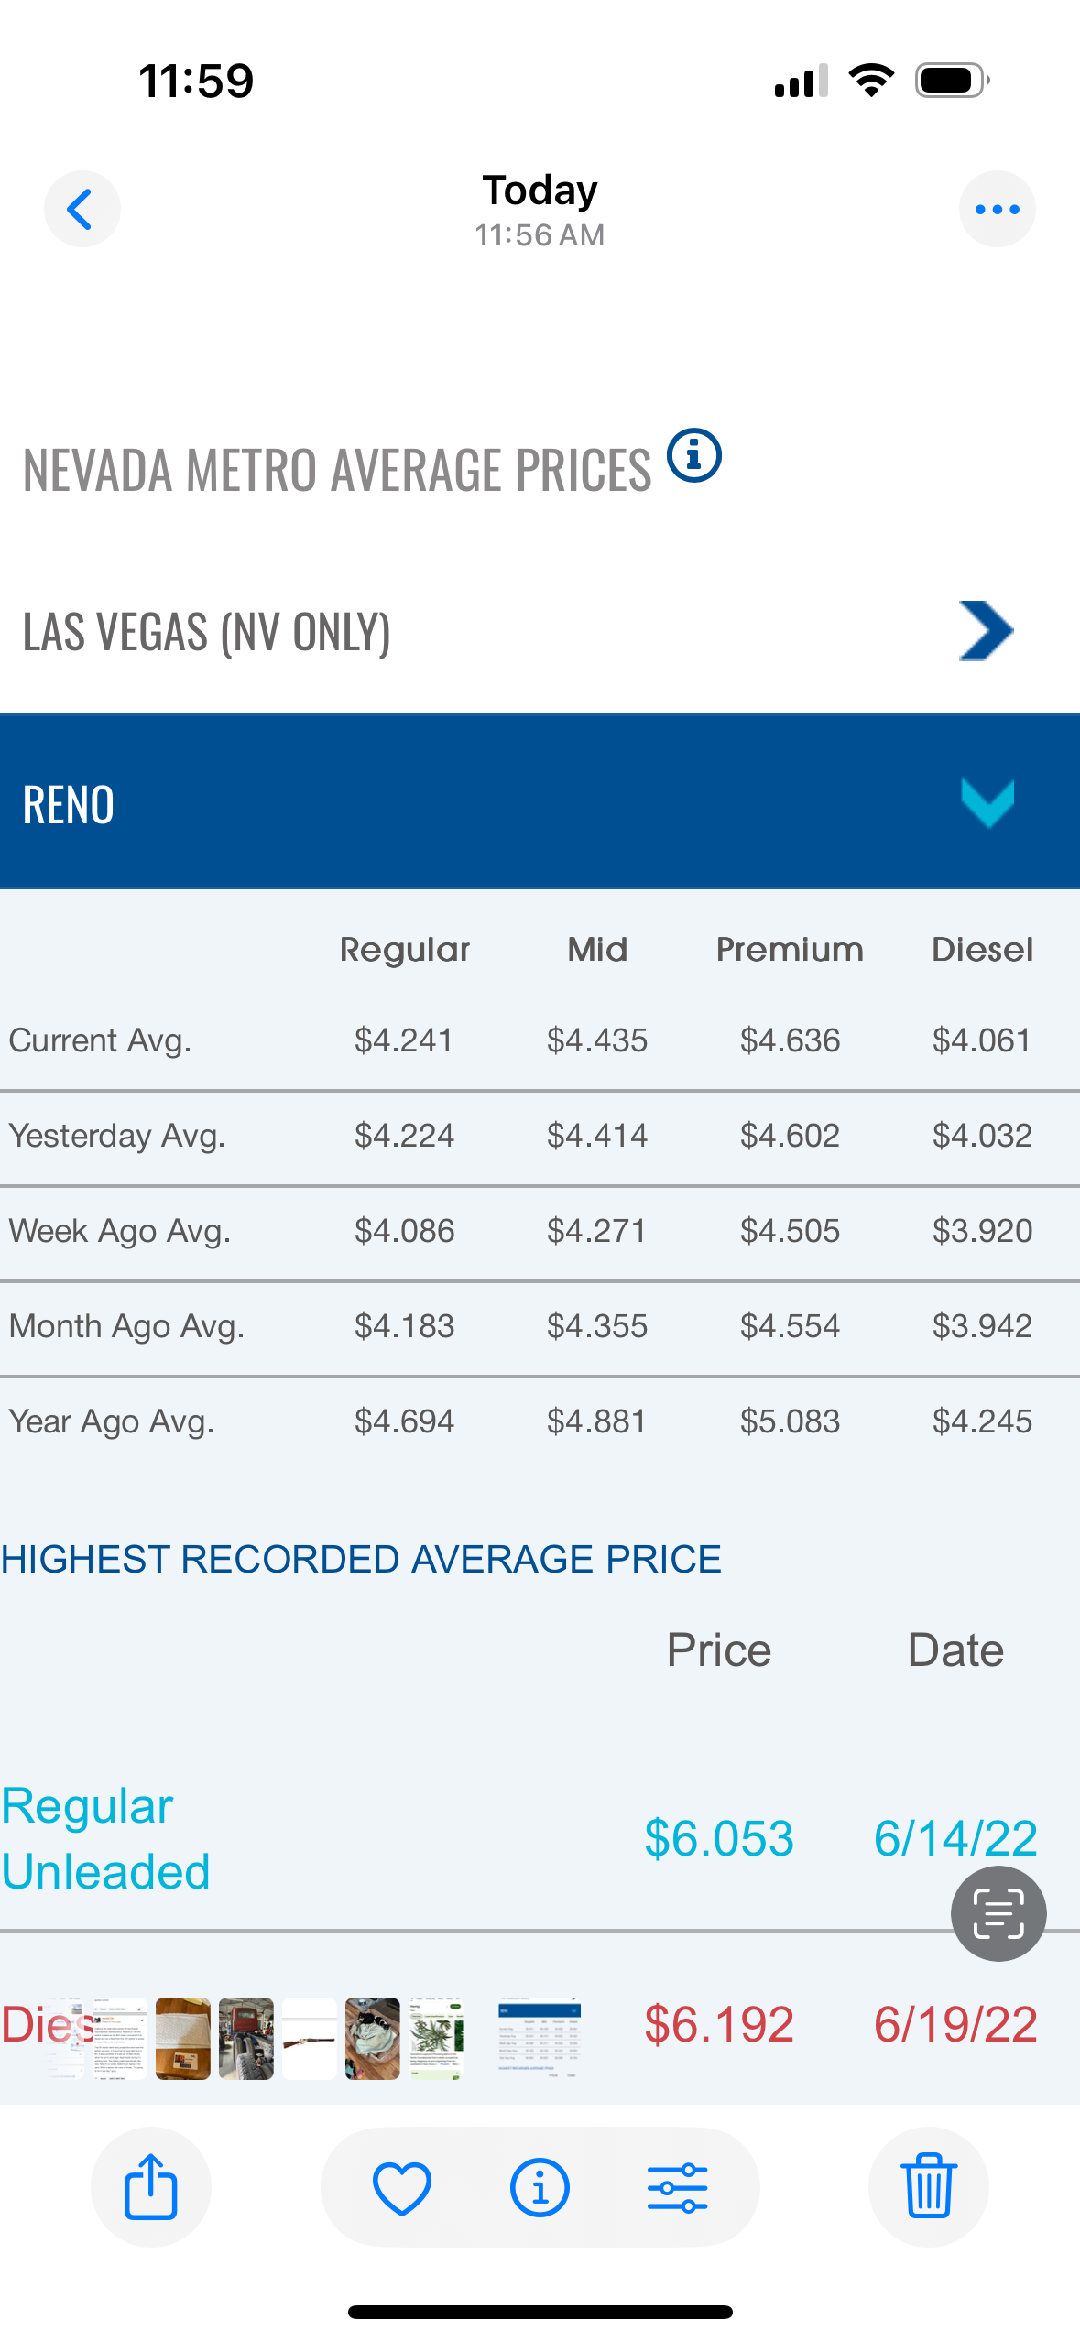Screen dimensions: 1080x2341
Task: Open the edit adjustments sliders icon
Action: (678, 2187)
